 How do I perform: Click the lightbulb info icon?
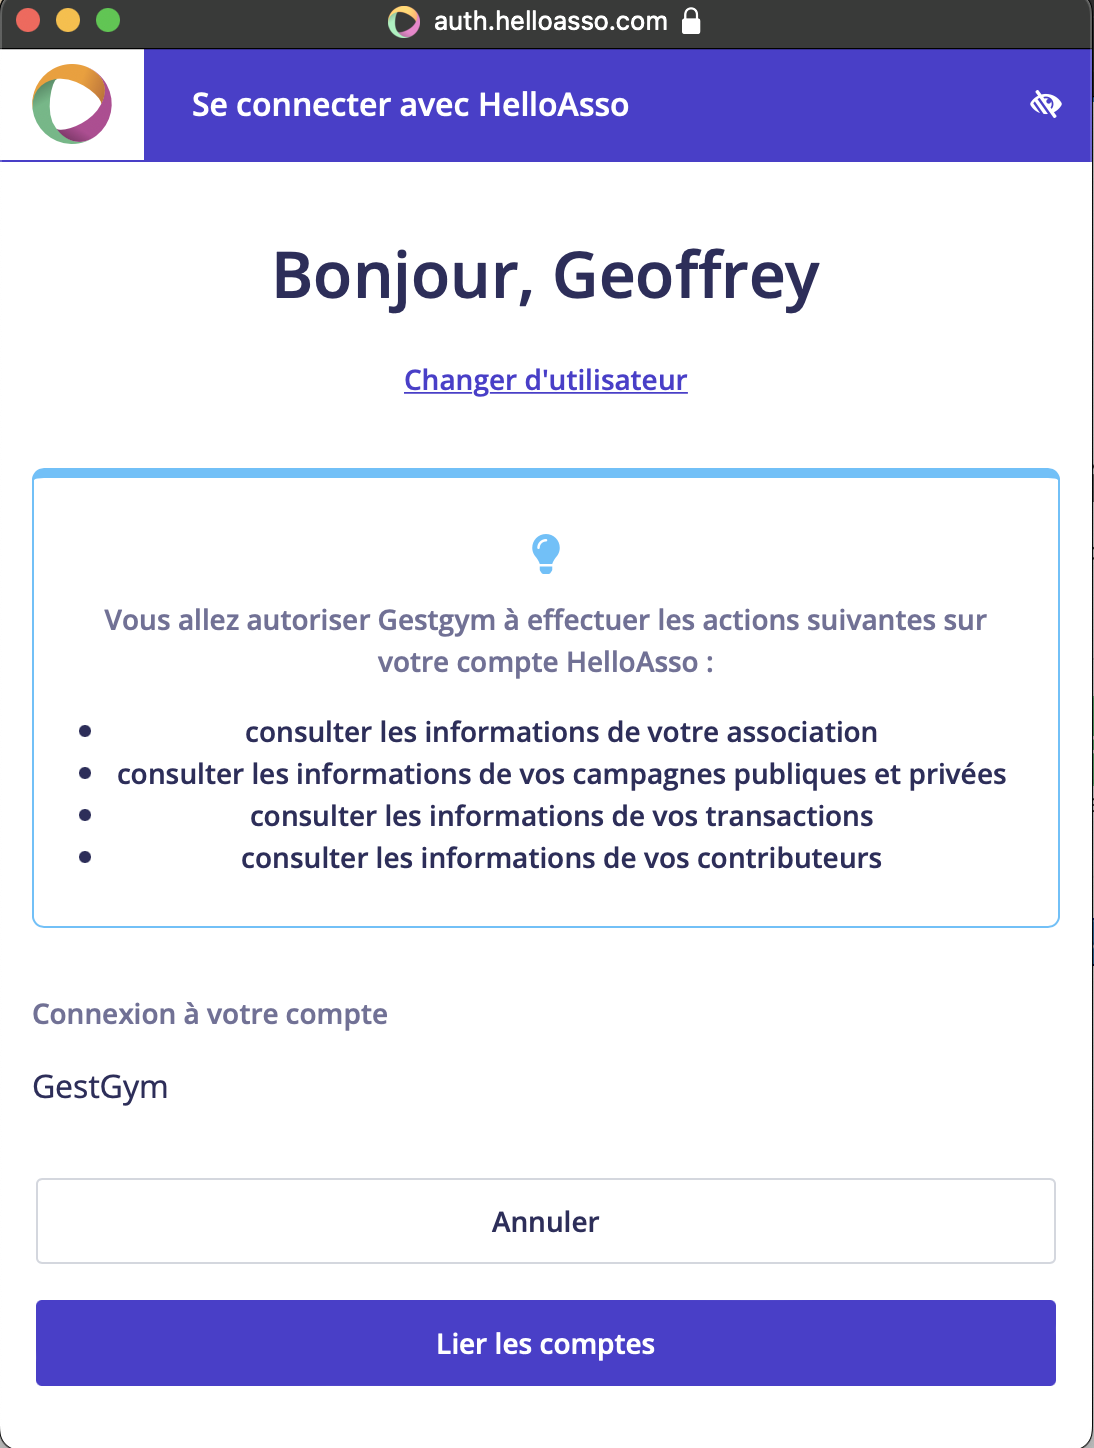click(546, 553)
